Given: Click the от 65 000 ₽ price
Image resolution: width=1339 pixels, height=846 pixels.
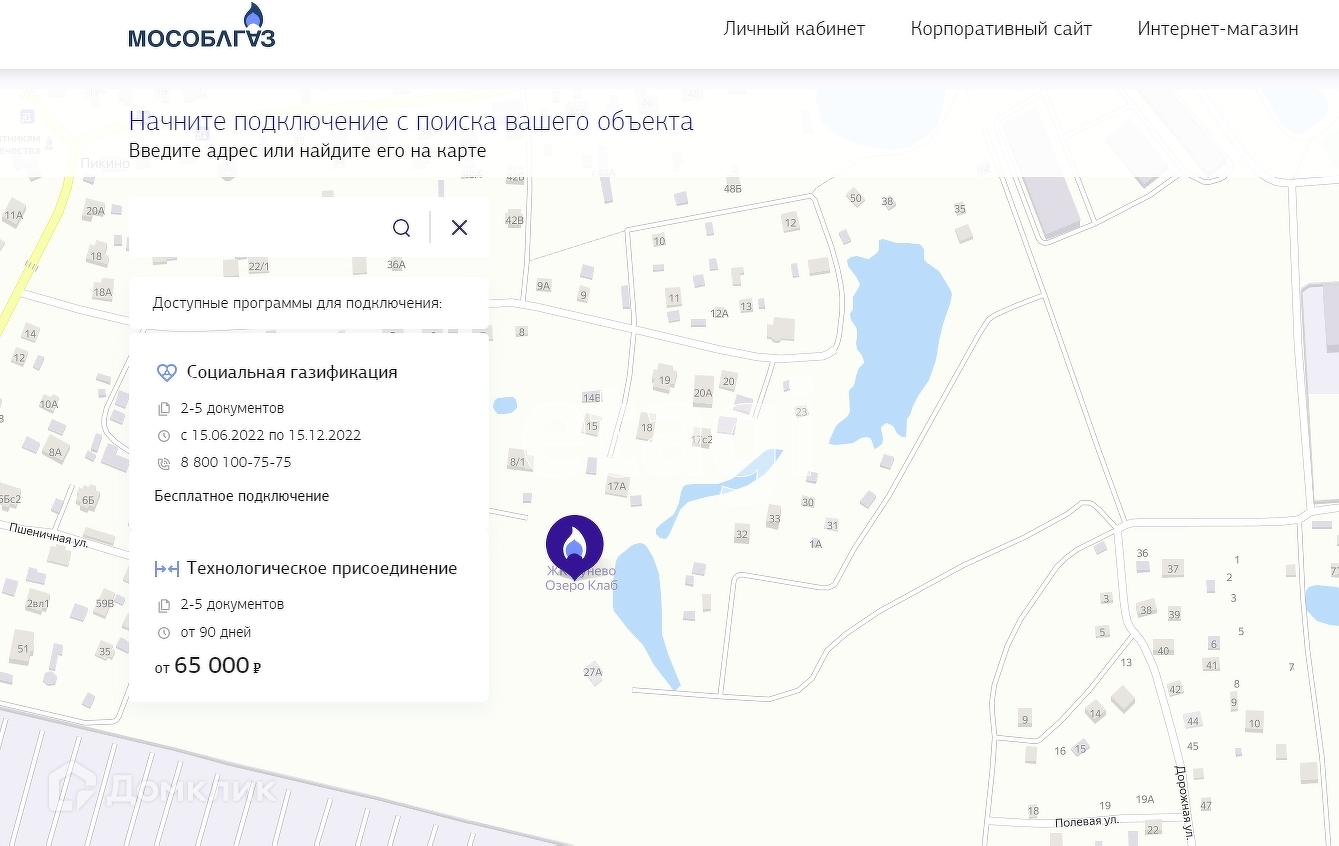Looking at the screenshot, I should (208, 666).
